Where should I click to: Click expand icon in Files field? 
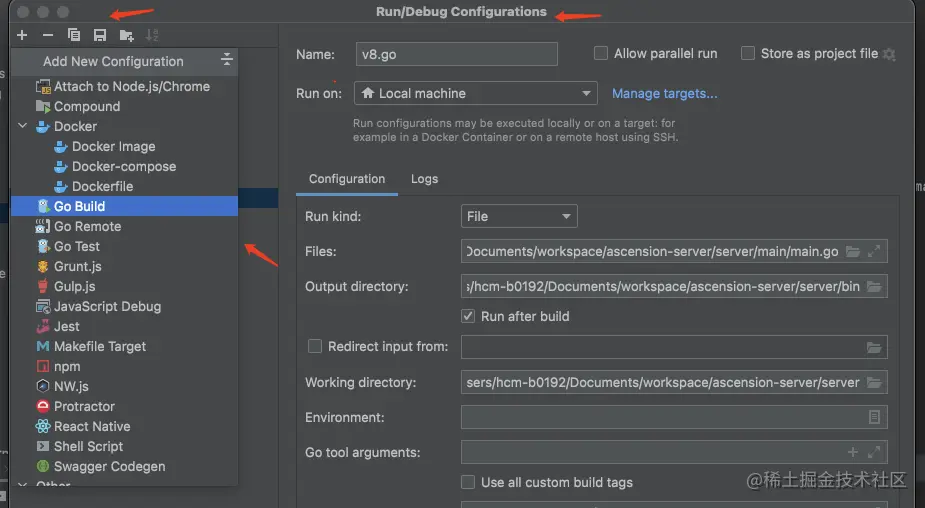pos(874,251)
